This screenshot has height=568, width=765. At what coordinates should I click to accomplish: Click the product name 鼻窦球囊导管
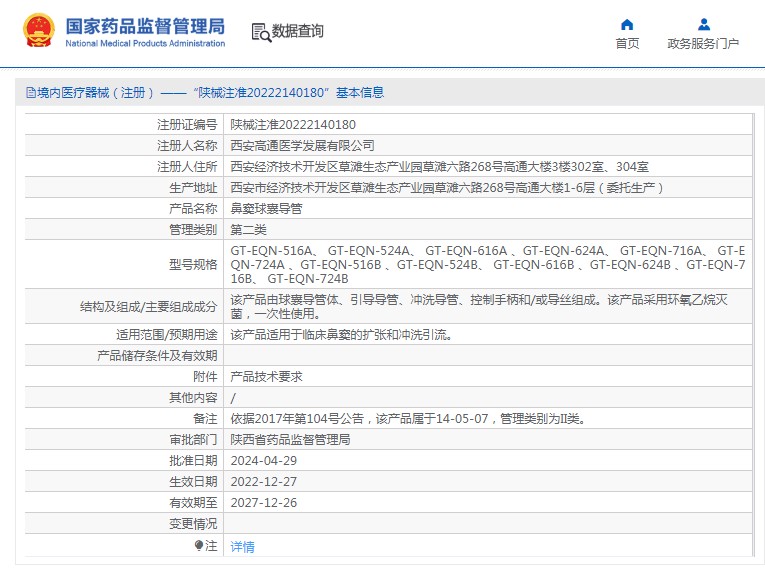click(x=266, y=209)
